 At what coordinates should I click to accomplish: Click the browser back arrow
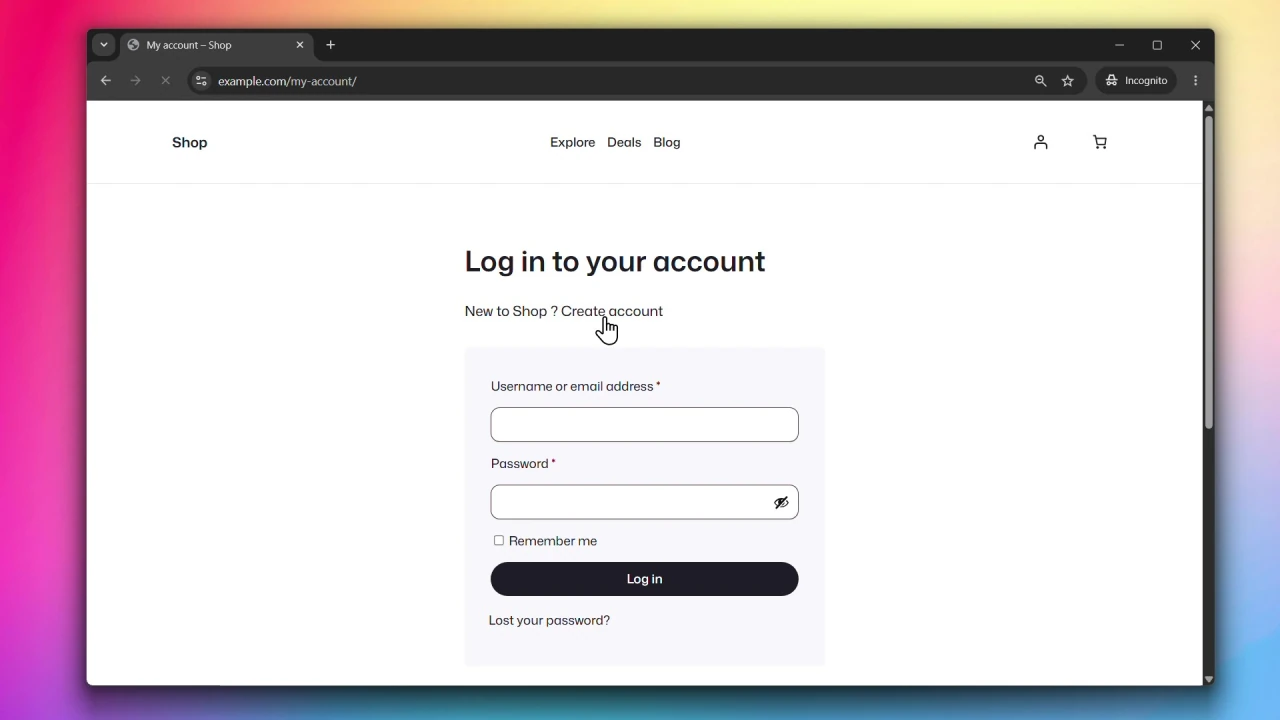point(106,81)
